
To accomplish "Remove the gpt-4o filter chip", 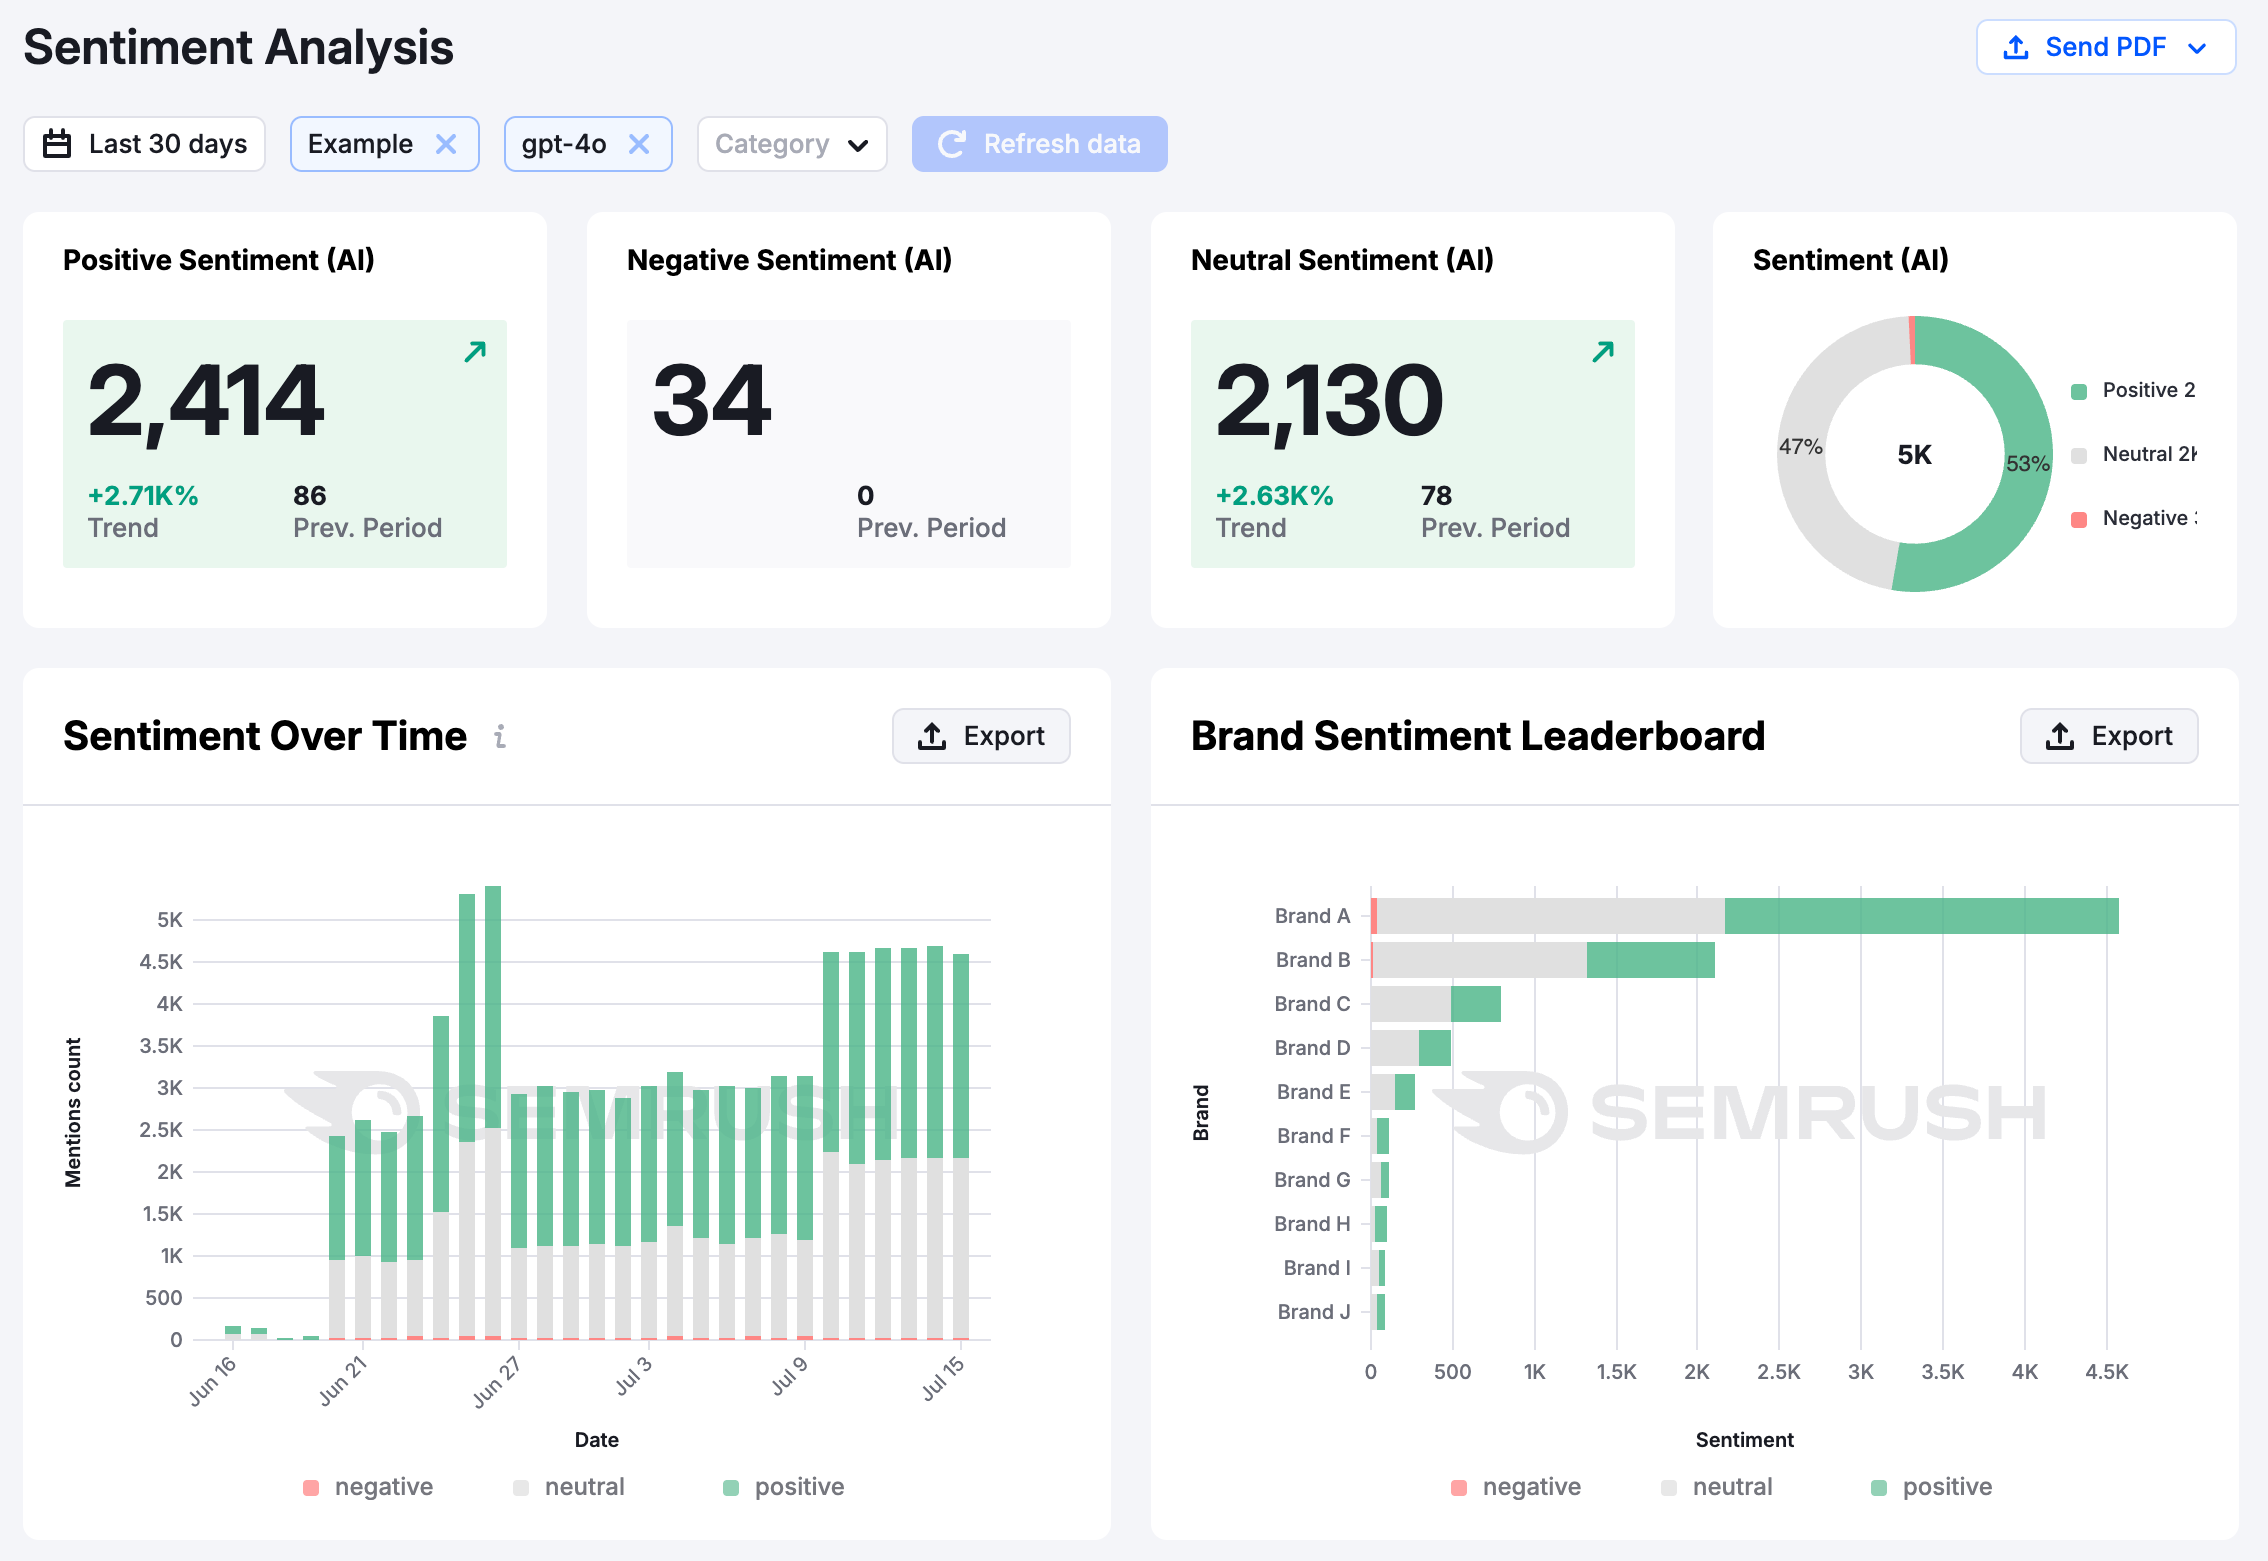I will tap(639, 143).
